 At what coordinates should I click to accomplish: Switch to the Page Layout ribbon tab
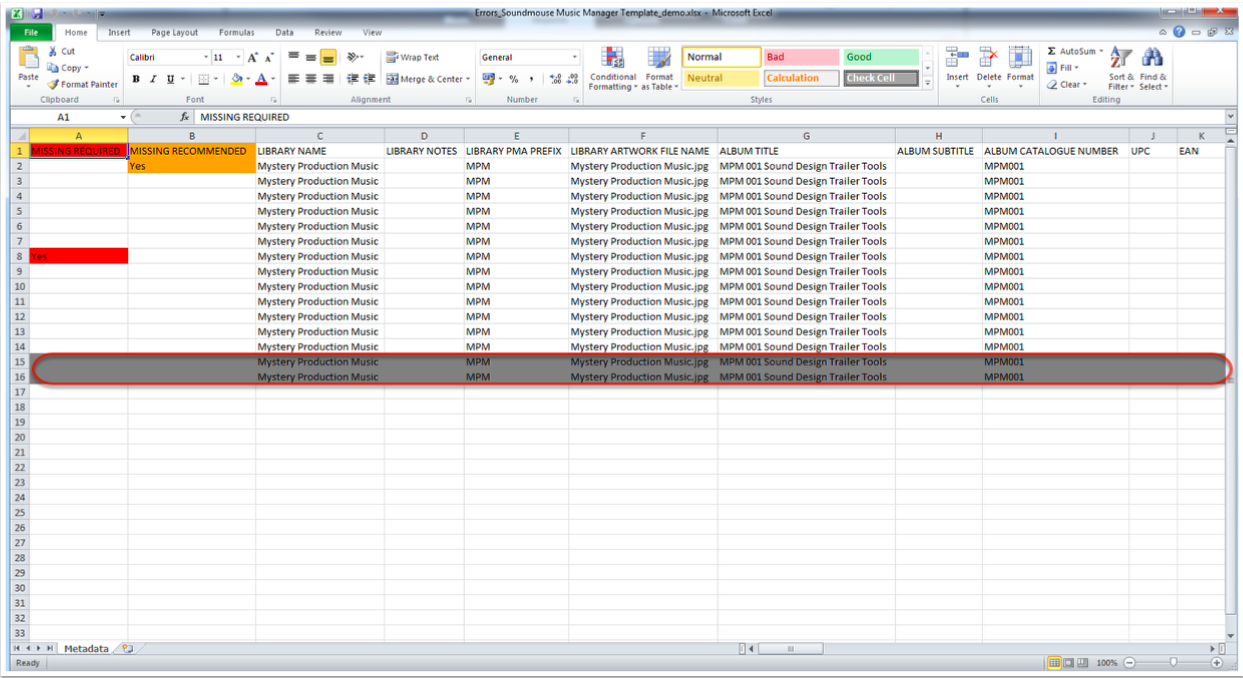click(x=174, y=33)
